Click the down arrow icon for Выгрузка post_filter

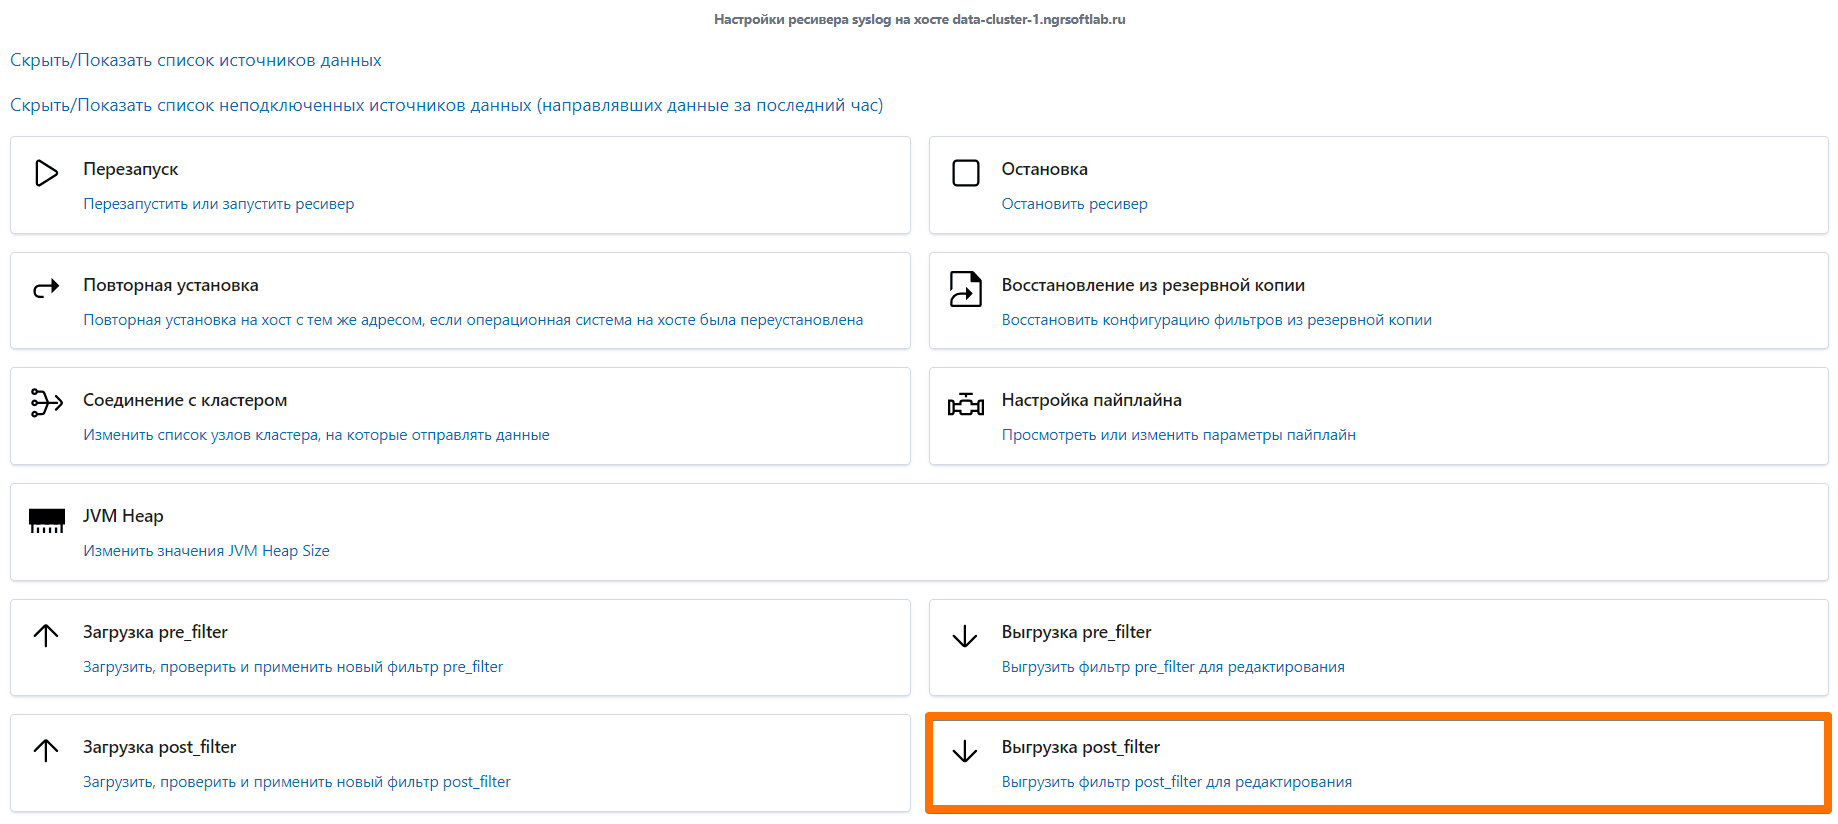coord(965,751)
